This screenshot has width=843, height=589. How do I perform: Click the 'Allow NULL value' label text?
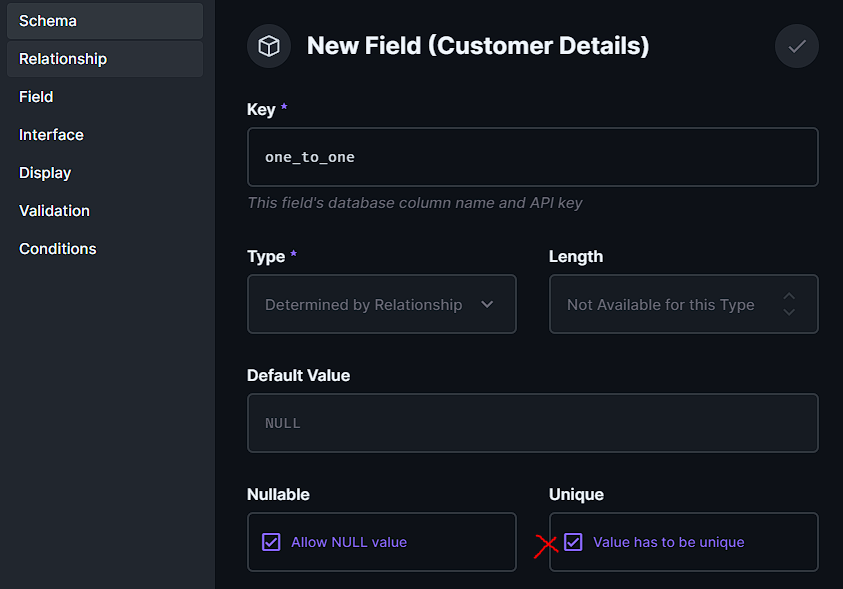click(x=348, y=542)
